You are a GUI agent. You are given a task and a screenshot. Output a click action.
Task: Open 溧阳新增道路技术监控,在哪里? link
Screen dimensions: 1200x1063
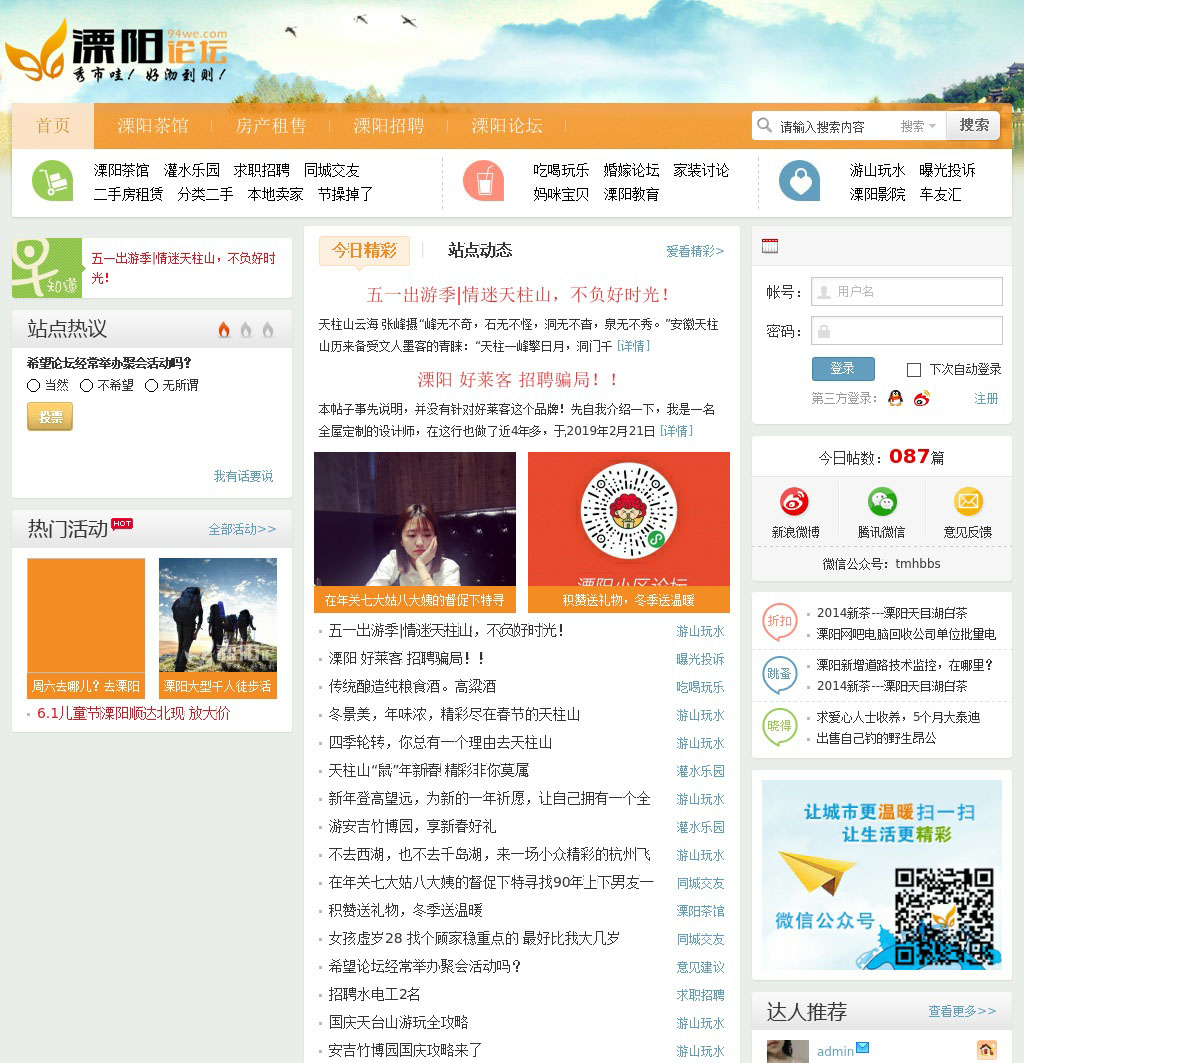(x=905, y=665)
